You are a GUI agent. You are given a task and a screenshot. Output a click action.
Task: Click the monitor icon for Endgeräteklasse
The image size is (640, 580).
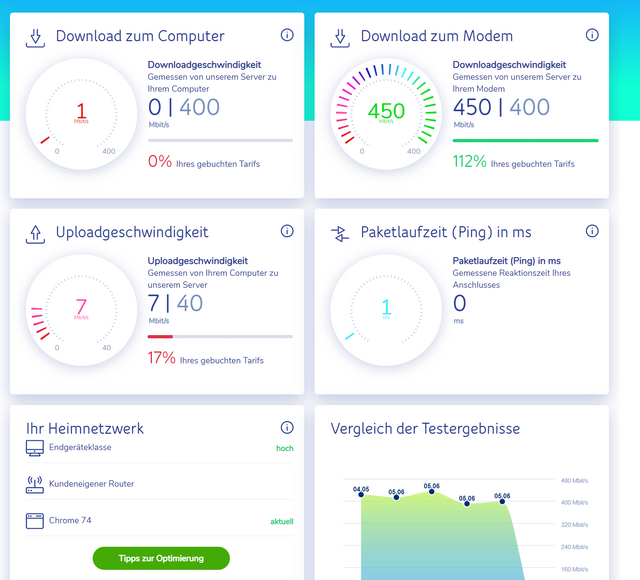pos(35,448)
